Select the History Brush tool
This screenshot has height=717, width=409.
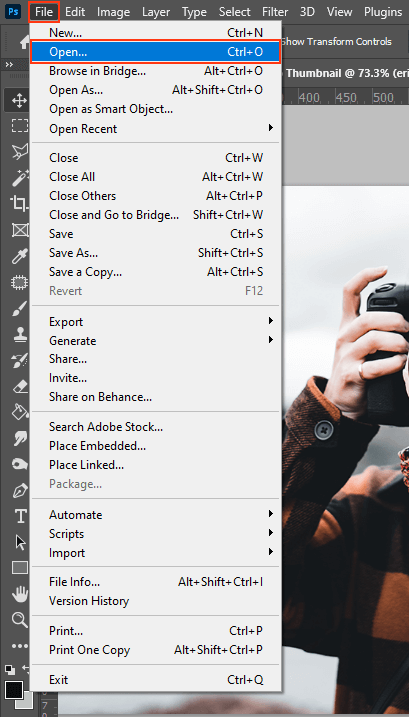(x=20, y=361)
